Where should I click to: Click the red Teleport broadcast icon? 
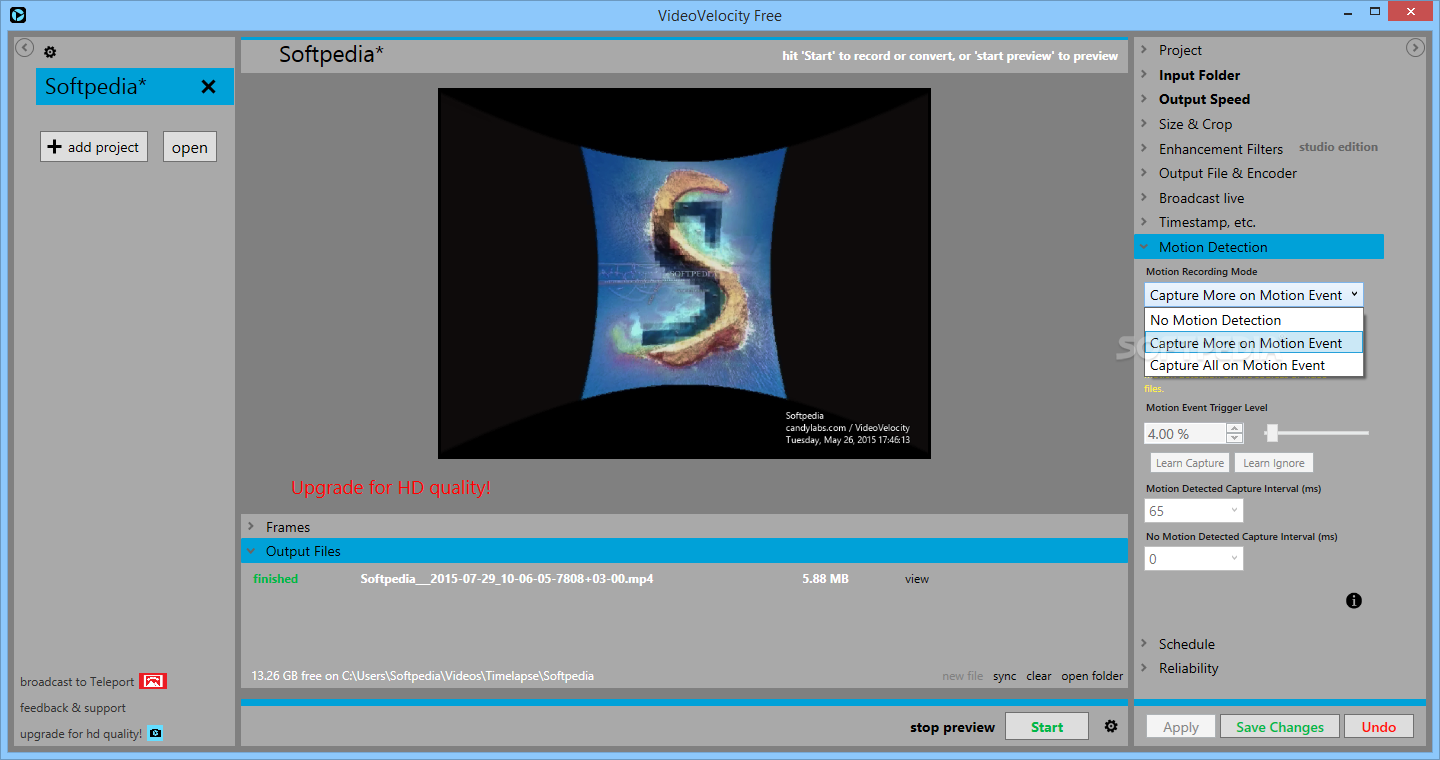click(153, 681)
